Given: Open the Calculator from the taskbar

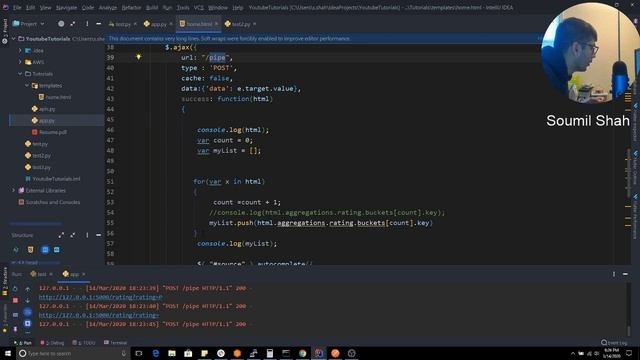Looking at the screenshot, I should 270,353.
